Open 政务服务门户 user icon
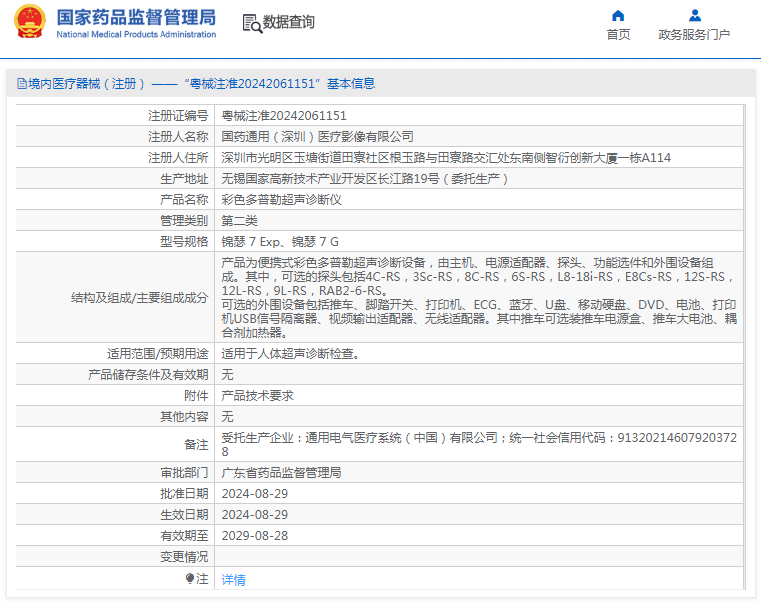Viewport: 761px width, 604px height. (x=695, y=16)
